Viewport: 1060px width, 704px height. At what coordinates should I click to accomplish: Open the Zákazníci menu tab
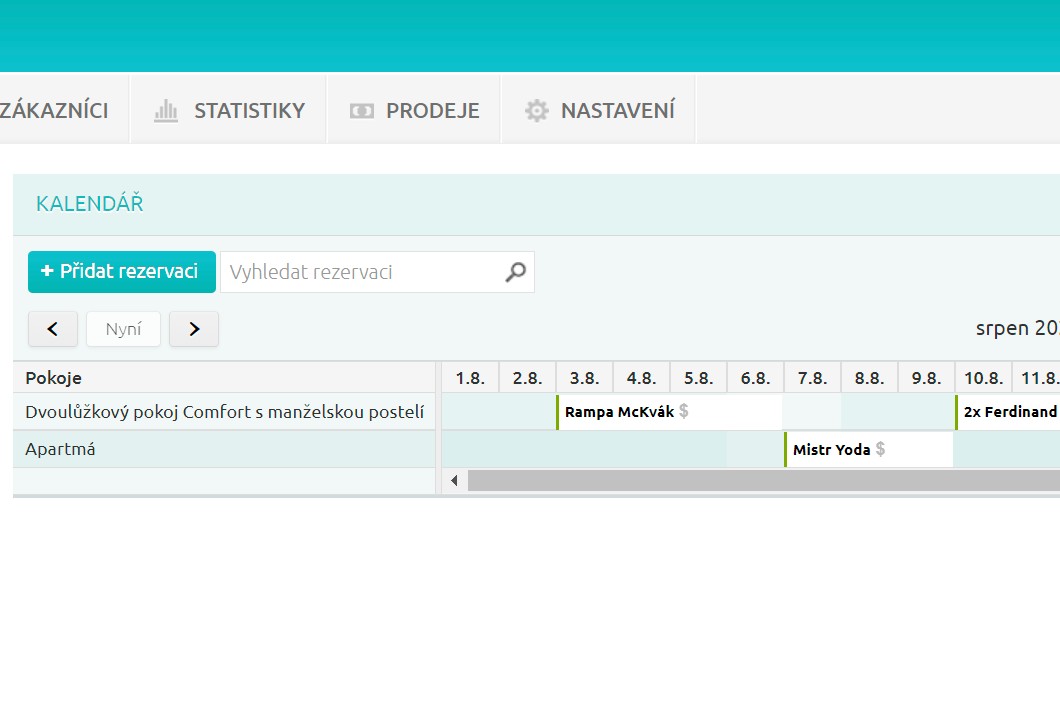54,110
